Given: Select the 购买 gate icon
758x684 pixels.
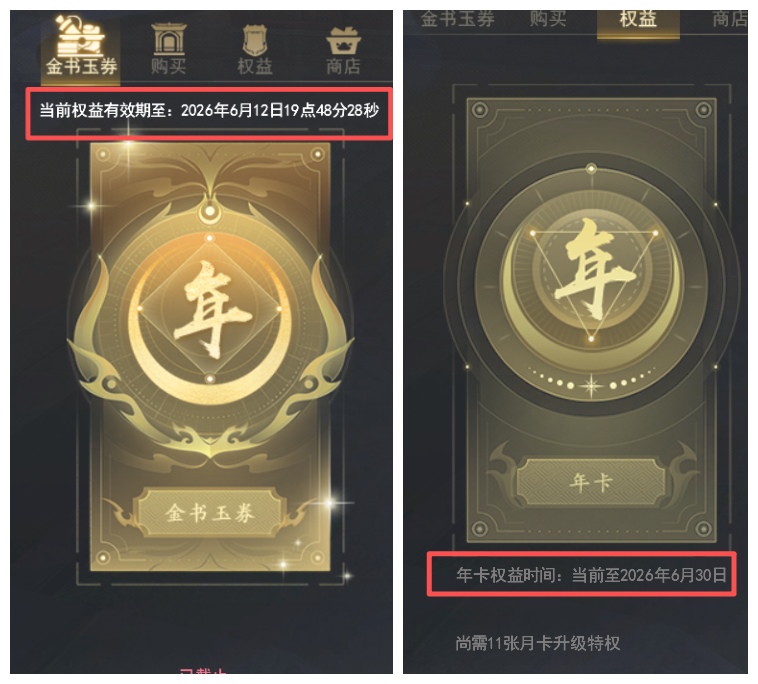Looking at the screenshot, I should (x=168, y=39).
